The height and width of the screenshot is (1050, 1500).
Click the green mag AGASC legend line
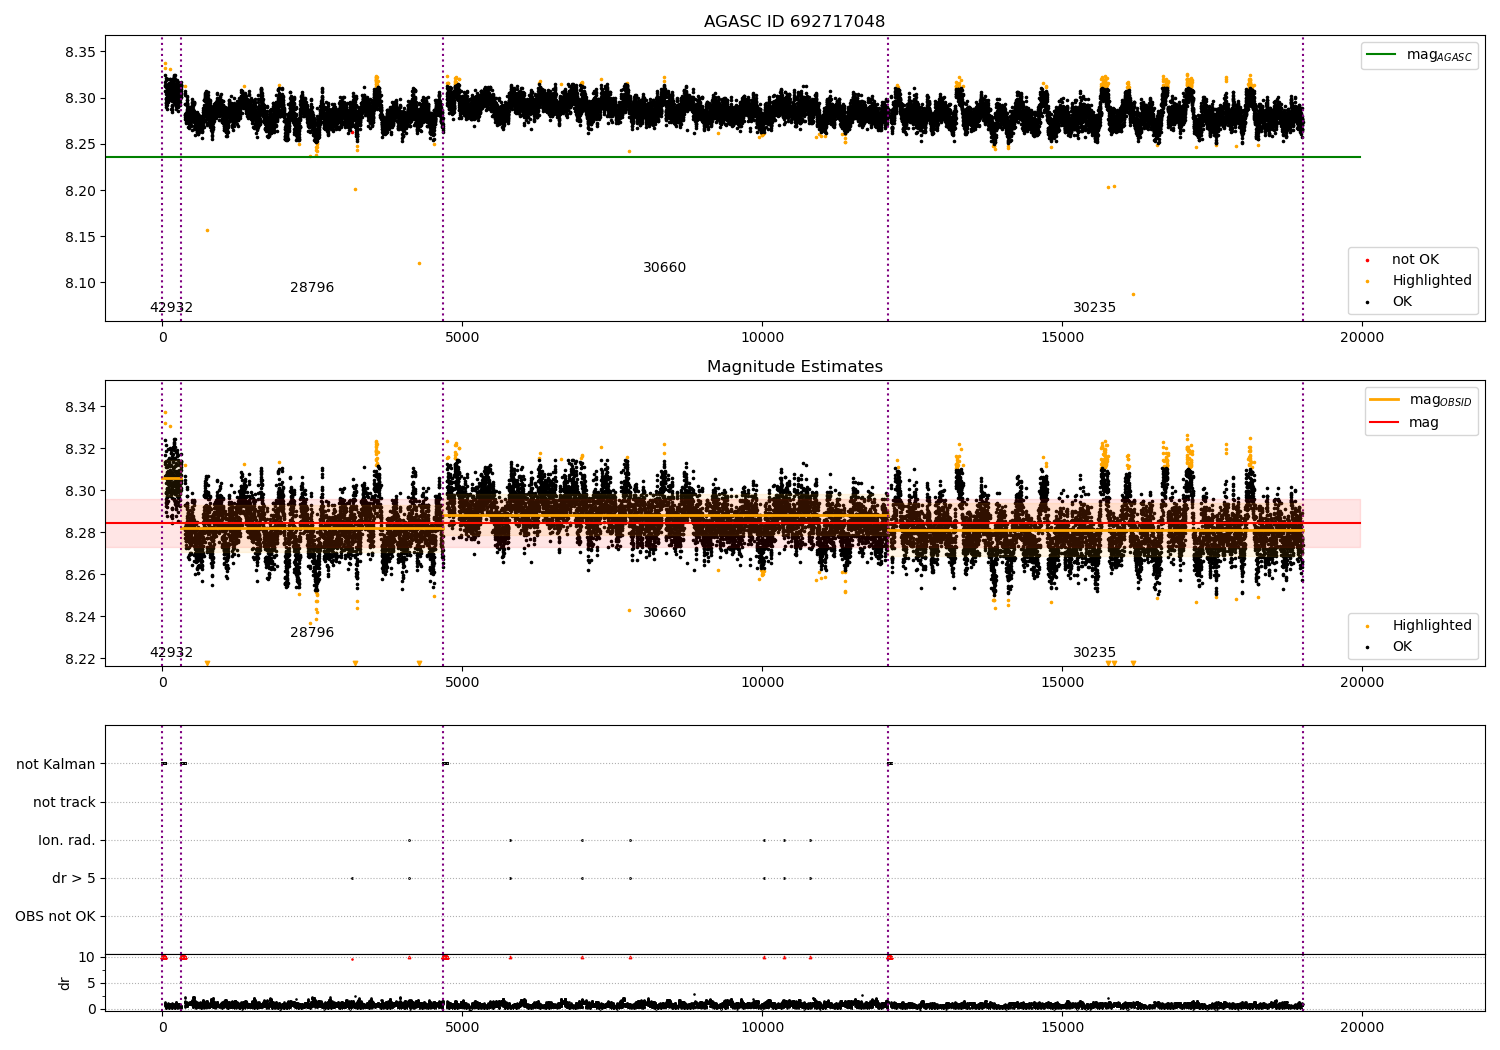pos(1382,55)
